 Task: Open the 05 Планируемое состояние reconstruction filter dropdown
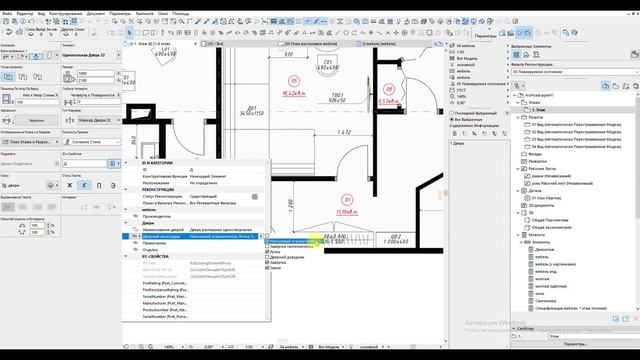pyautogui.click(x=575, y=72)
